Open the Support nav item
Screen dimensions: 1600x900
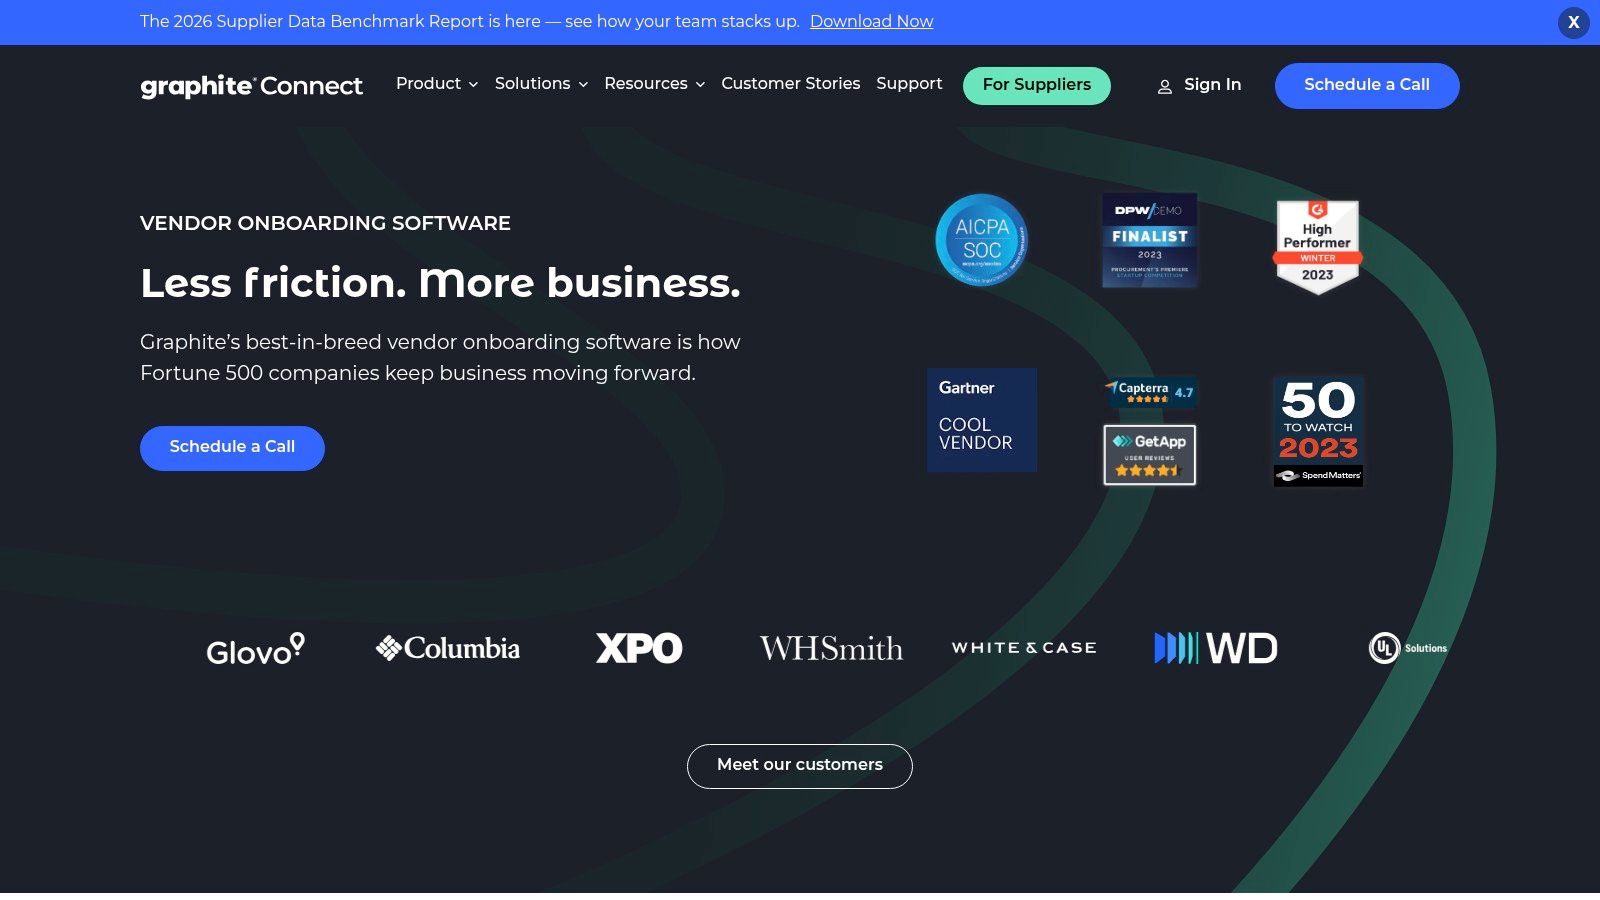909,84
